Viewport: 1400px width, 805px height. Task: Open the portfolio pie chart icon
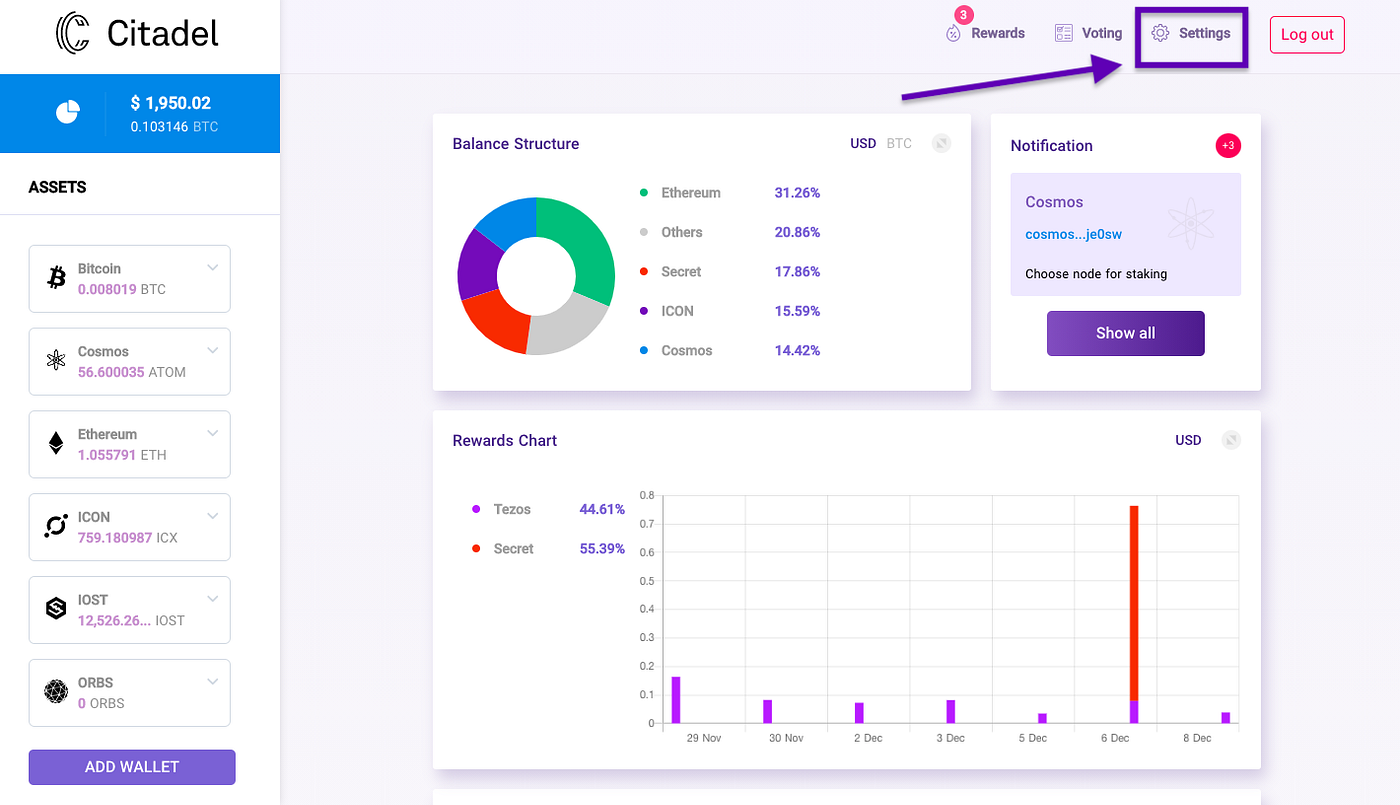coord(67,112)
